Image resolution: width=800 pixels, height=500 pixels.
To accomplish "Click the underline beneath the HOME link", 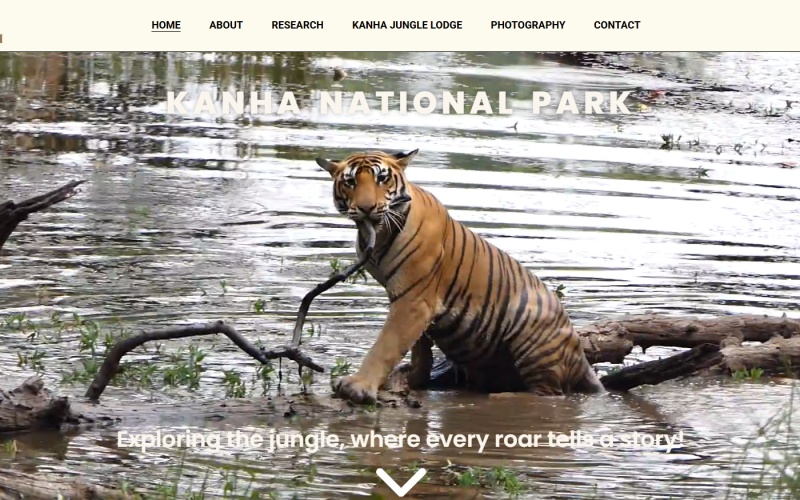I will coord(166,32).
